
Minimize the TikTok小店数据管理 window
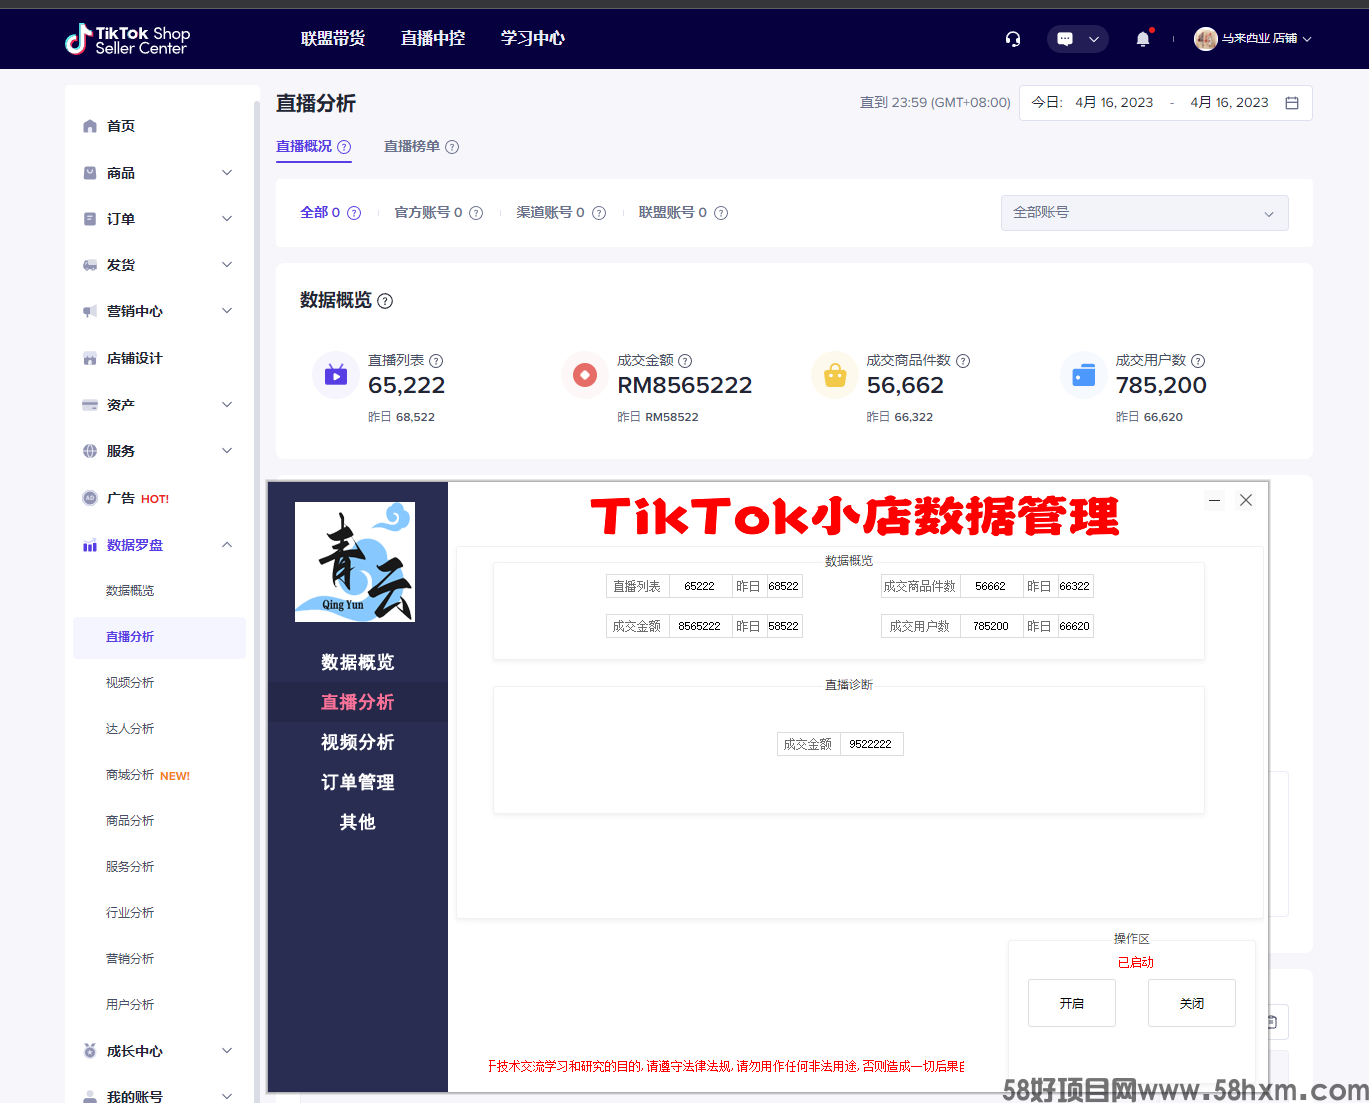[x=1214, y=500]
